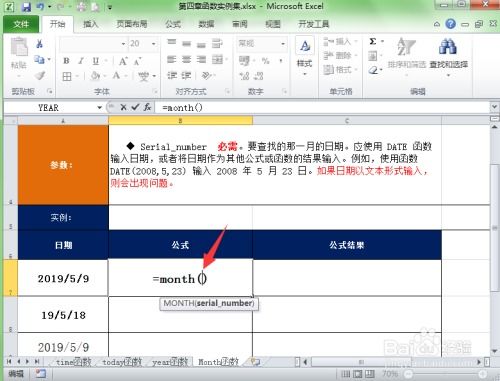Switch to the 公式 ribbon tab
The image size is (500, 381).
click(173, 24)
